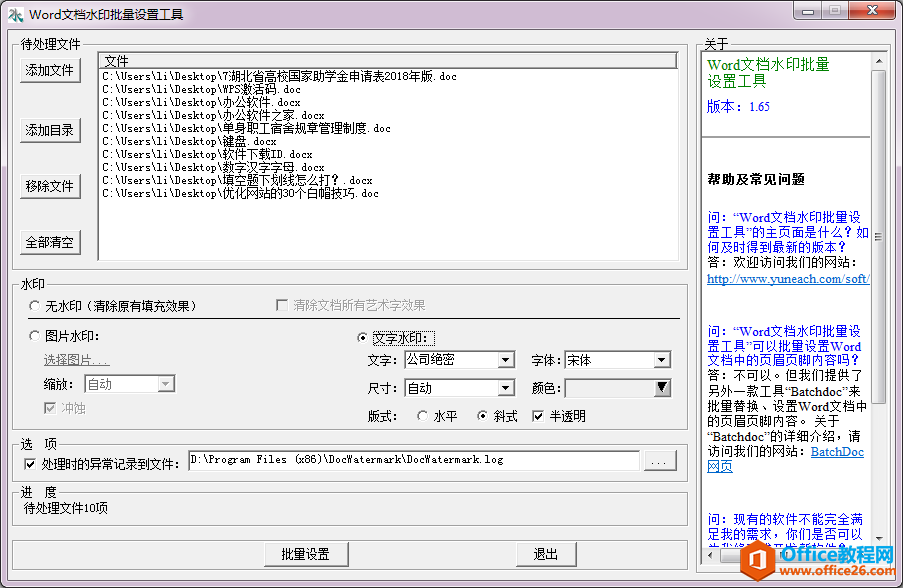
Task: Open the 文字 watermark text dropdown
Action: 506,360
